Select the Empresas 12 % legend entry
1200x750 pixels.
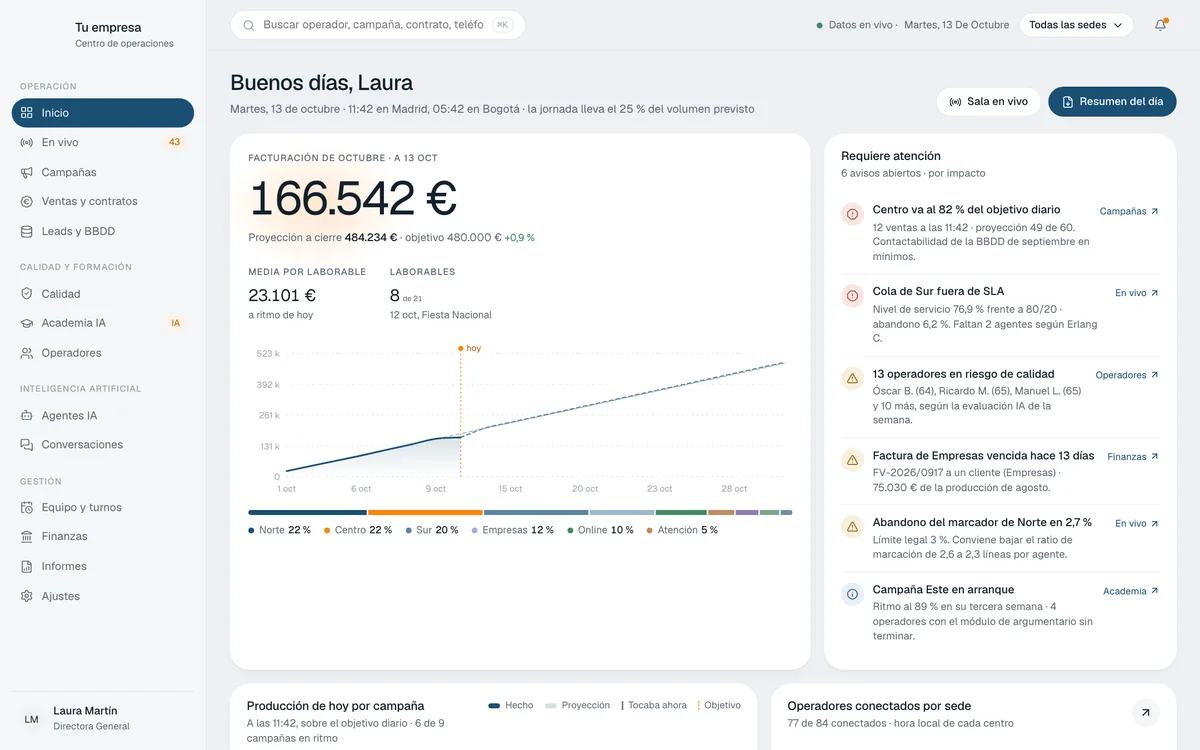coord(513,530)
